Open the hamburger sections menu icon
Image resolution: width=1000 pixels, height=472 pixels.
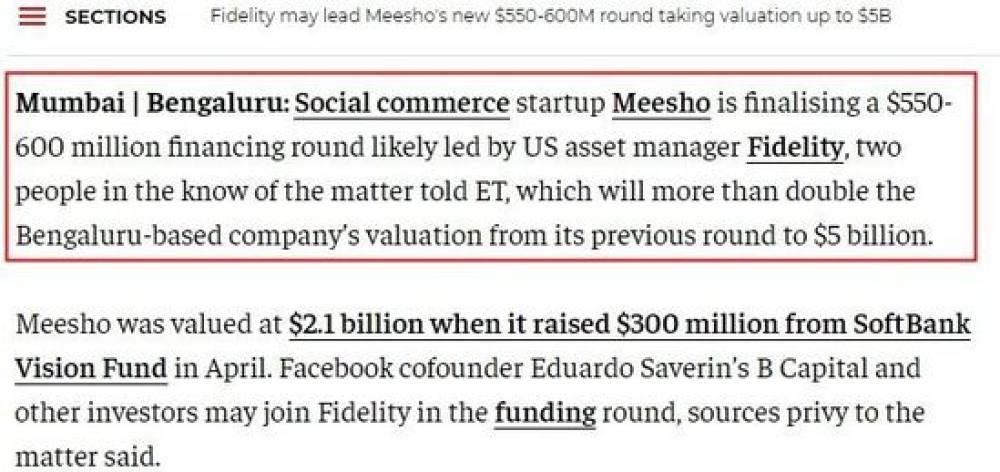pyautogui.click(x=33, y=17)
